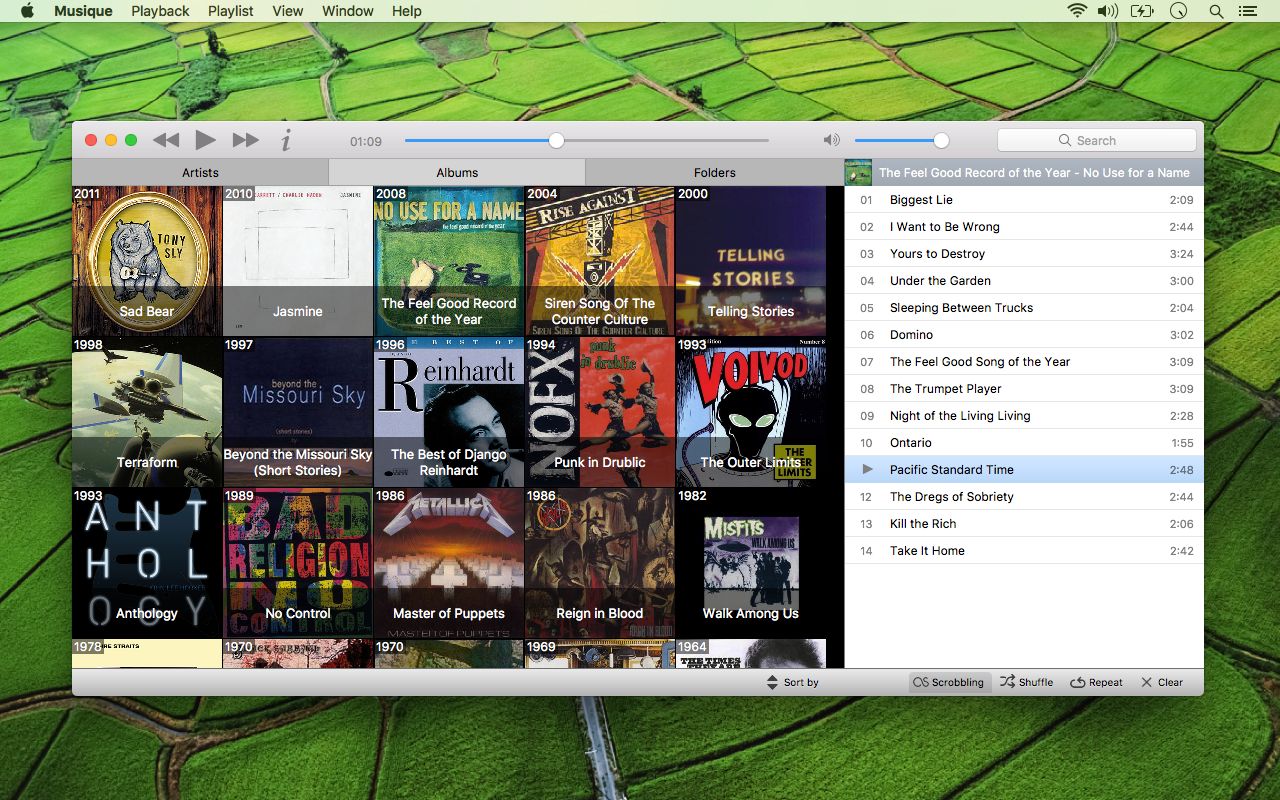Open the Sort by dropdown
Screen dimensions: 1280x800
[792, 682]
